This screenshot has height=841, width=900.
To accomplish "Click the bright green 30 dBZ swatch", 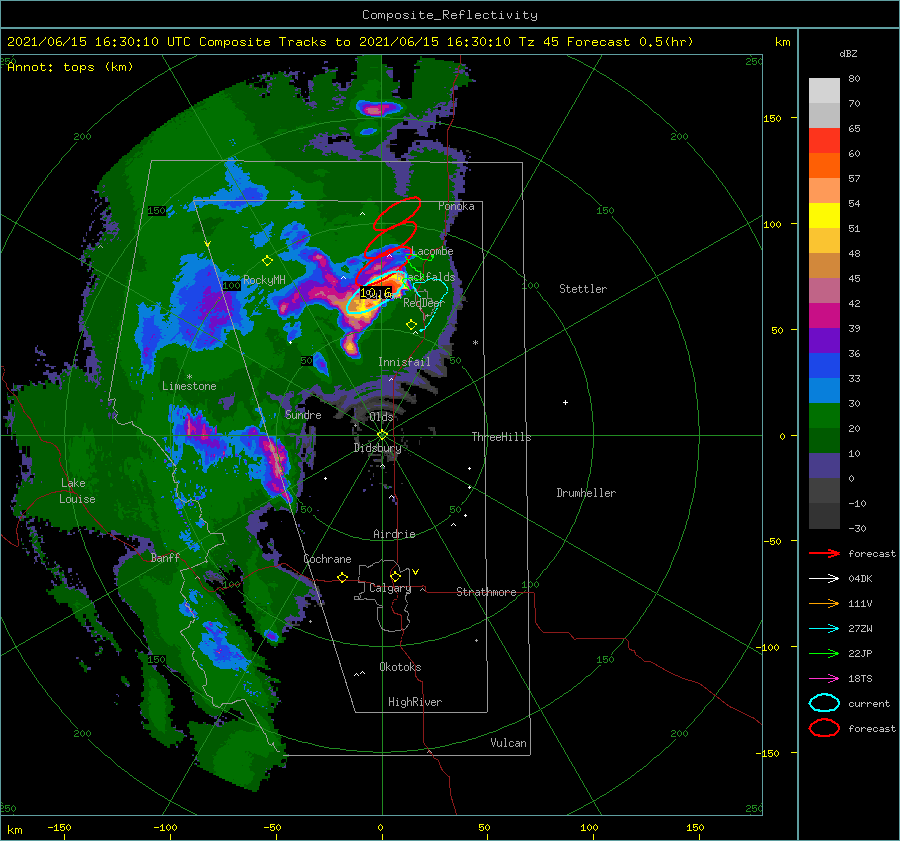I will coord(824,415).
